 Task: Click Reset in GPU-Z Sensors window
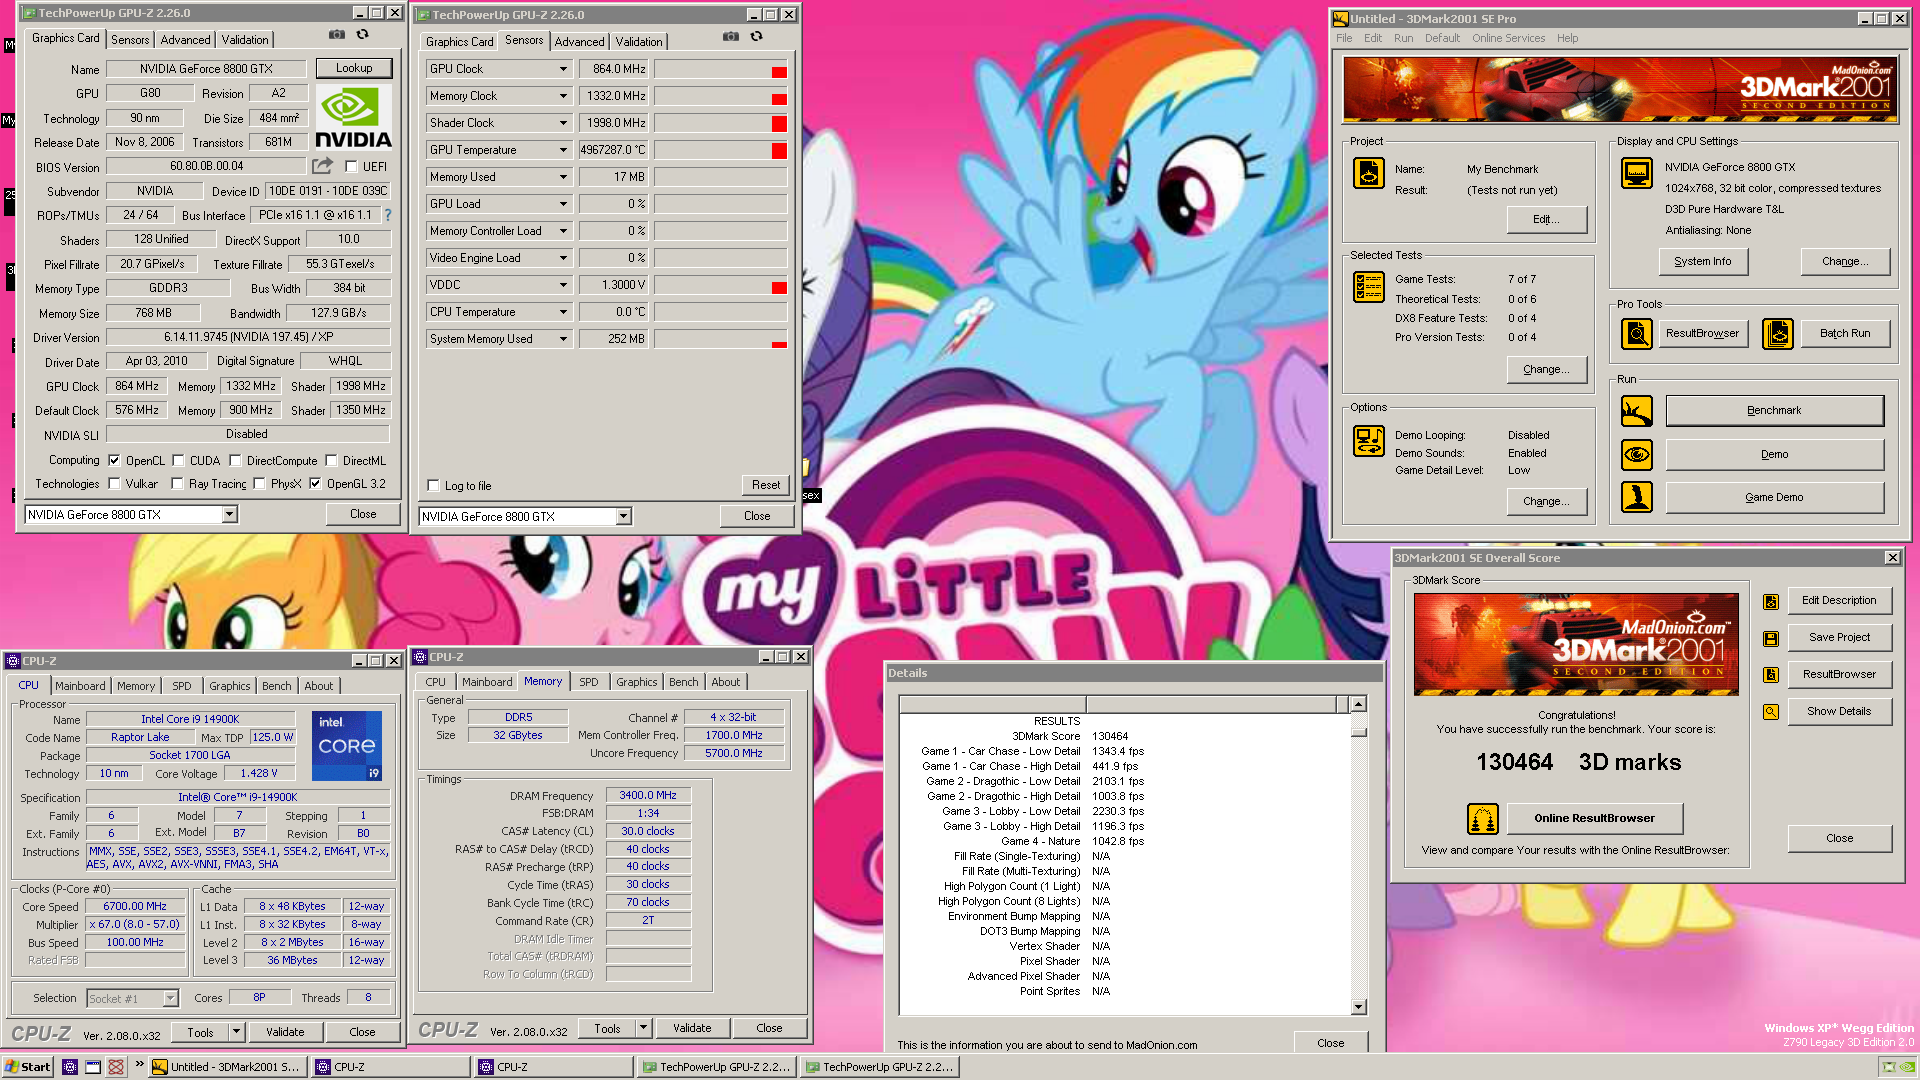pyautogui.click(x=766, y=485)
